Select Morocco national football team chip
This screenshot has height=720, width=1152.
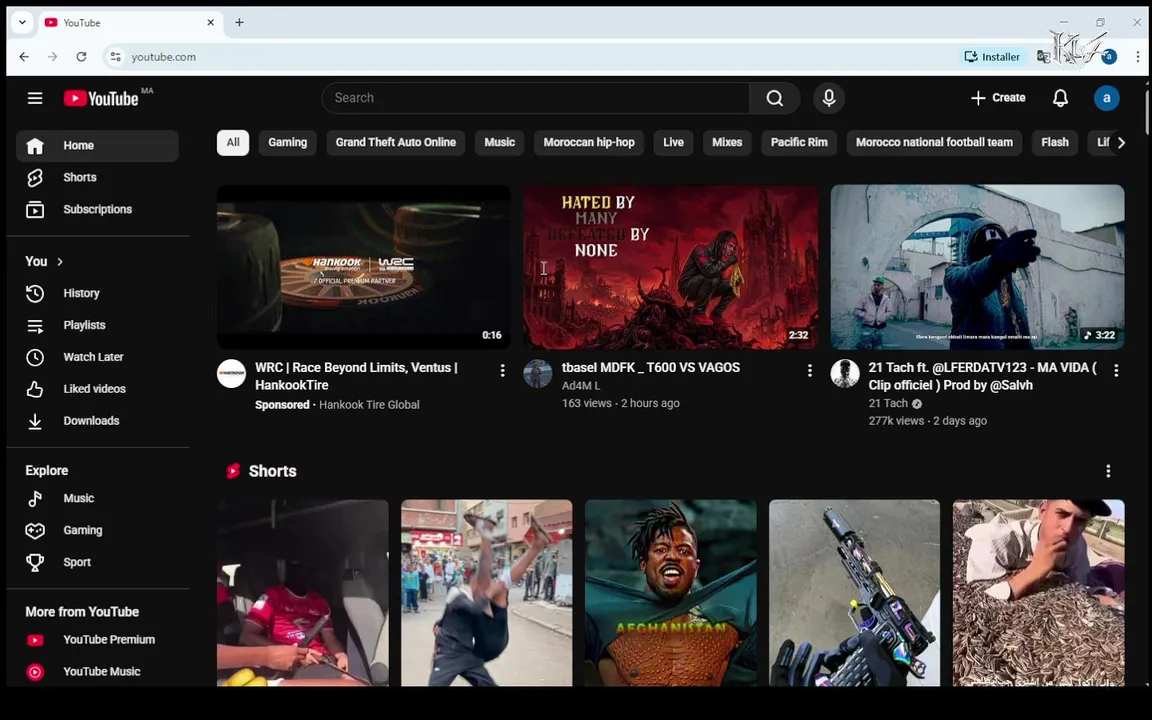click(934, 143)
